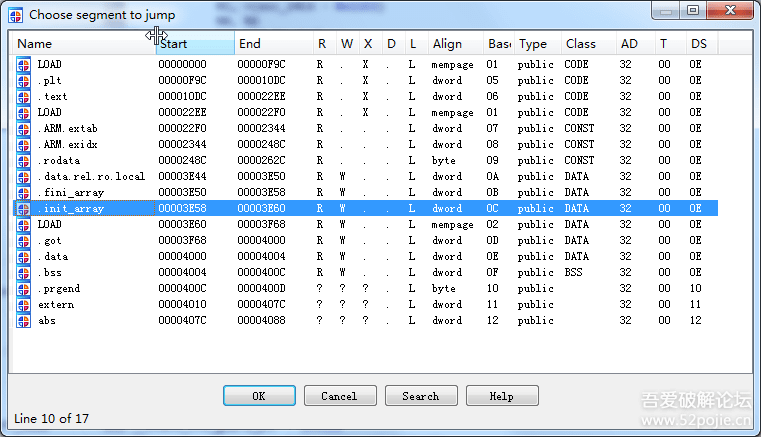Screen dimensions: 761x437
Task: Maximize the Choose segment dialog
Action: click(693, 10)
